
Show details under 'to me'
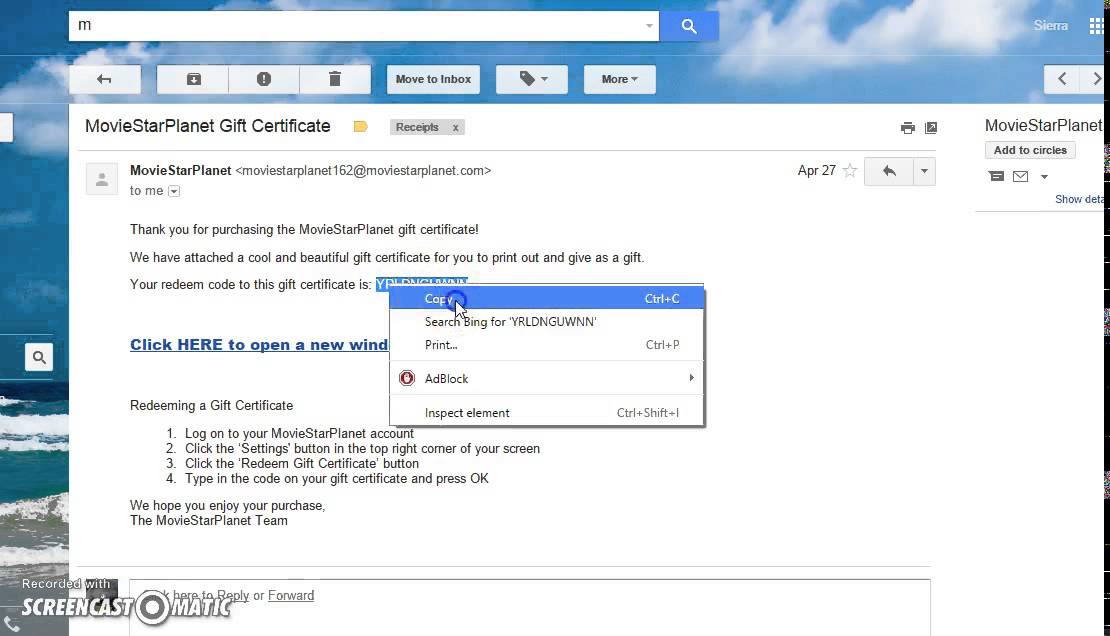[173, 191]
